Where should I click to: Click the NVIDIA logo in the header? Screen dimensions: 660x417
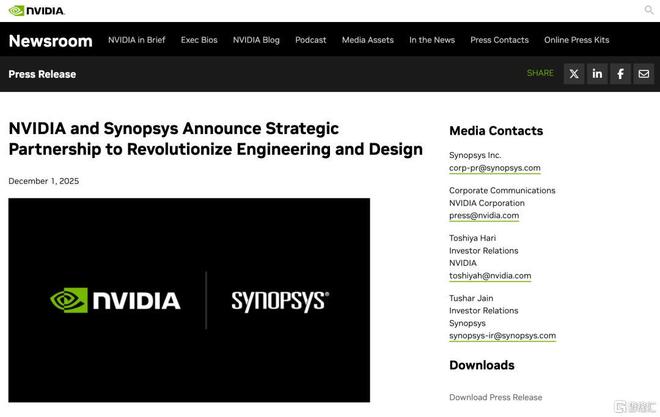(37, 11)
